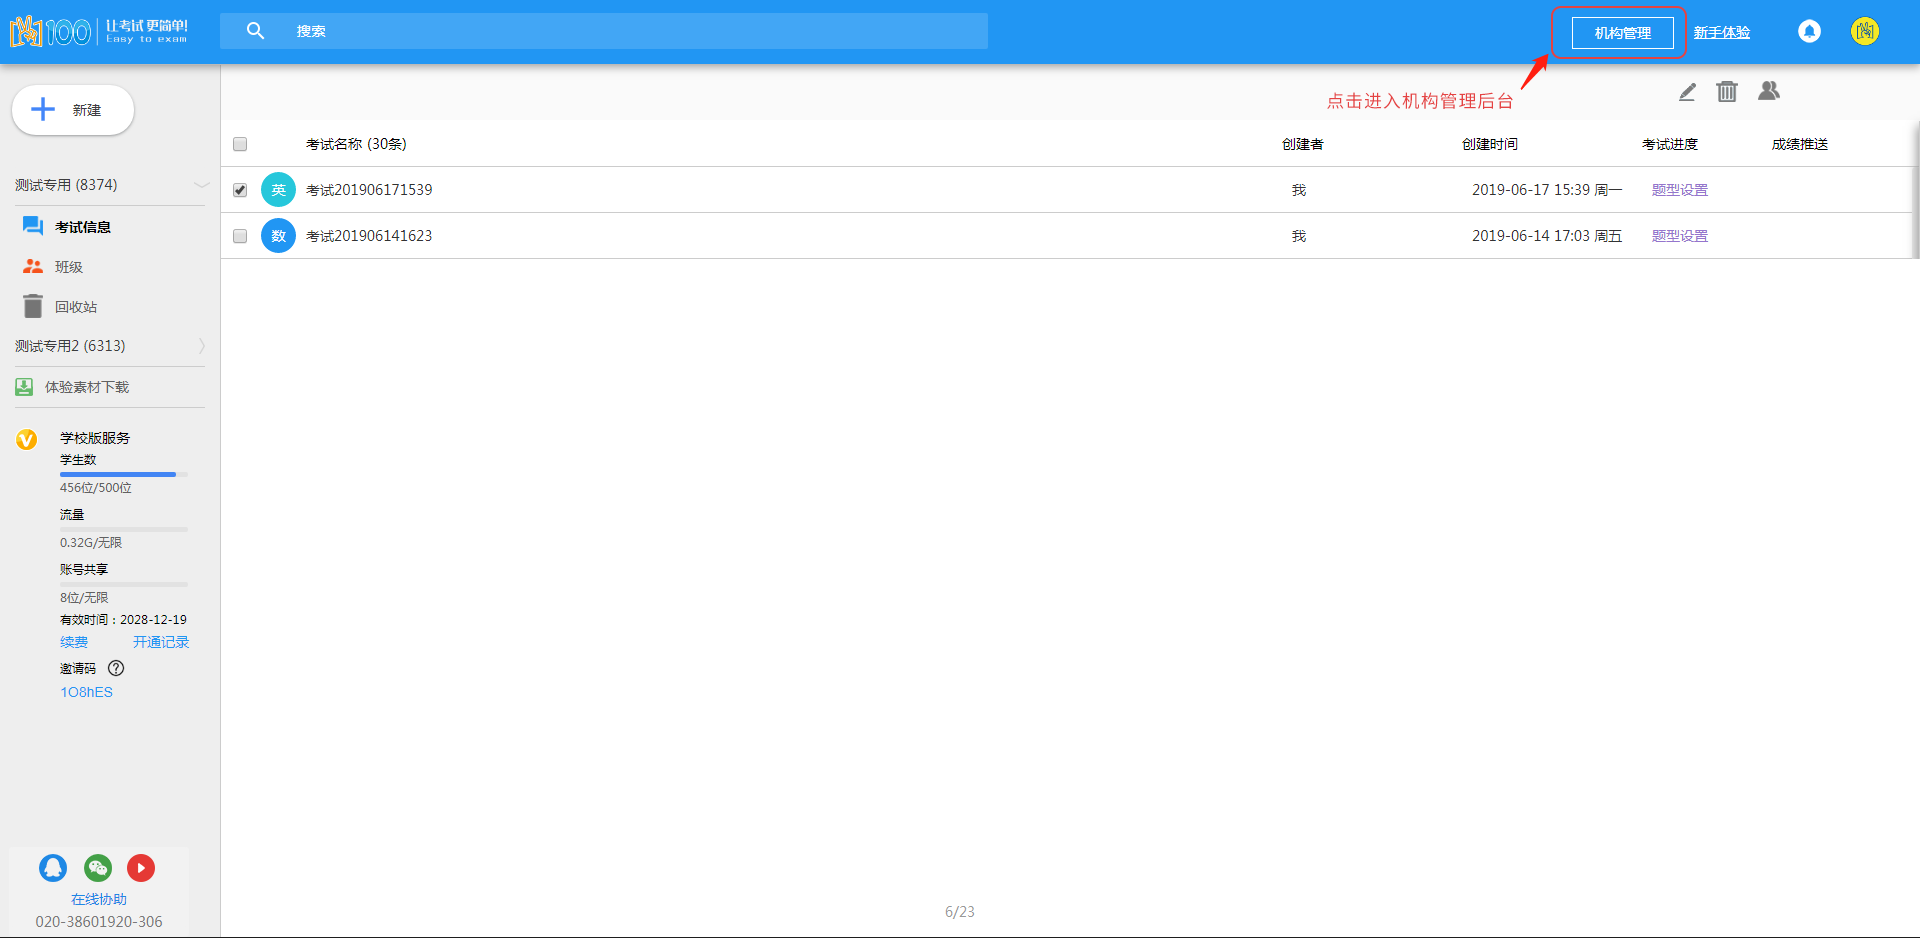
Task: Click the red video play icon
Action: pos(141,868)
